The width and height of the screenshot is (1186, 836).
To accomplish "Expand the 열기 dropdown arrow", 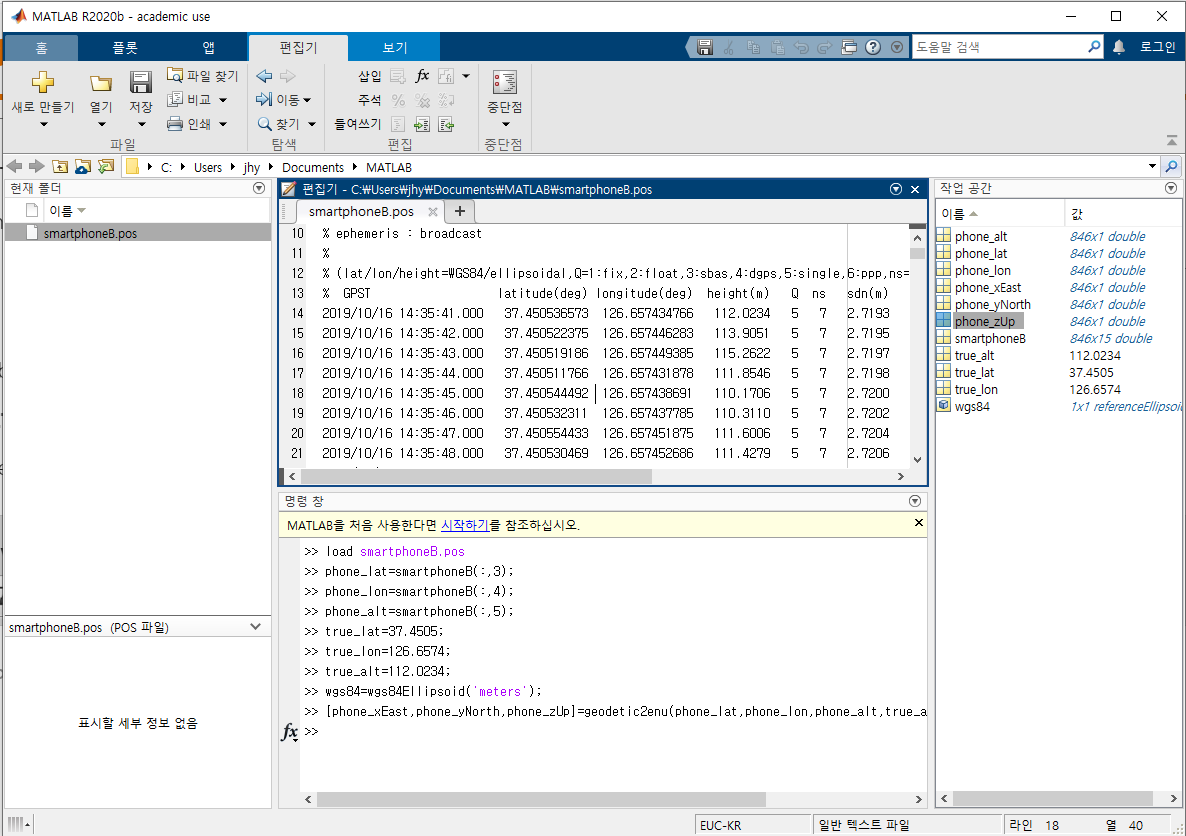I will pos(101,124).
